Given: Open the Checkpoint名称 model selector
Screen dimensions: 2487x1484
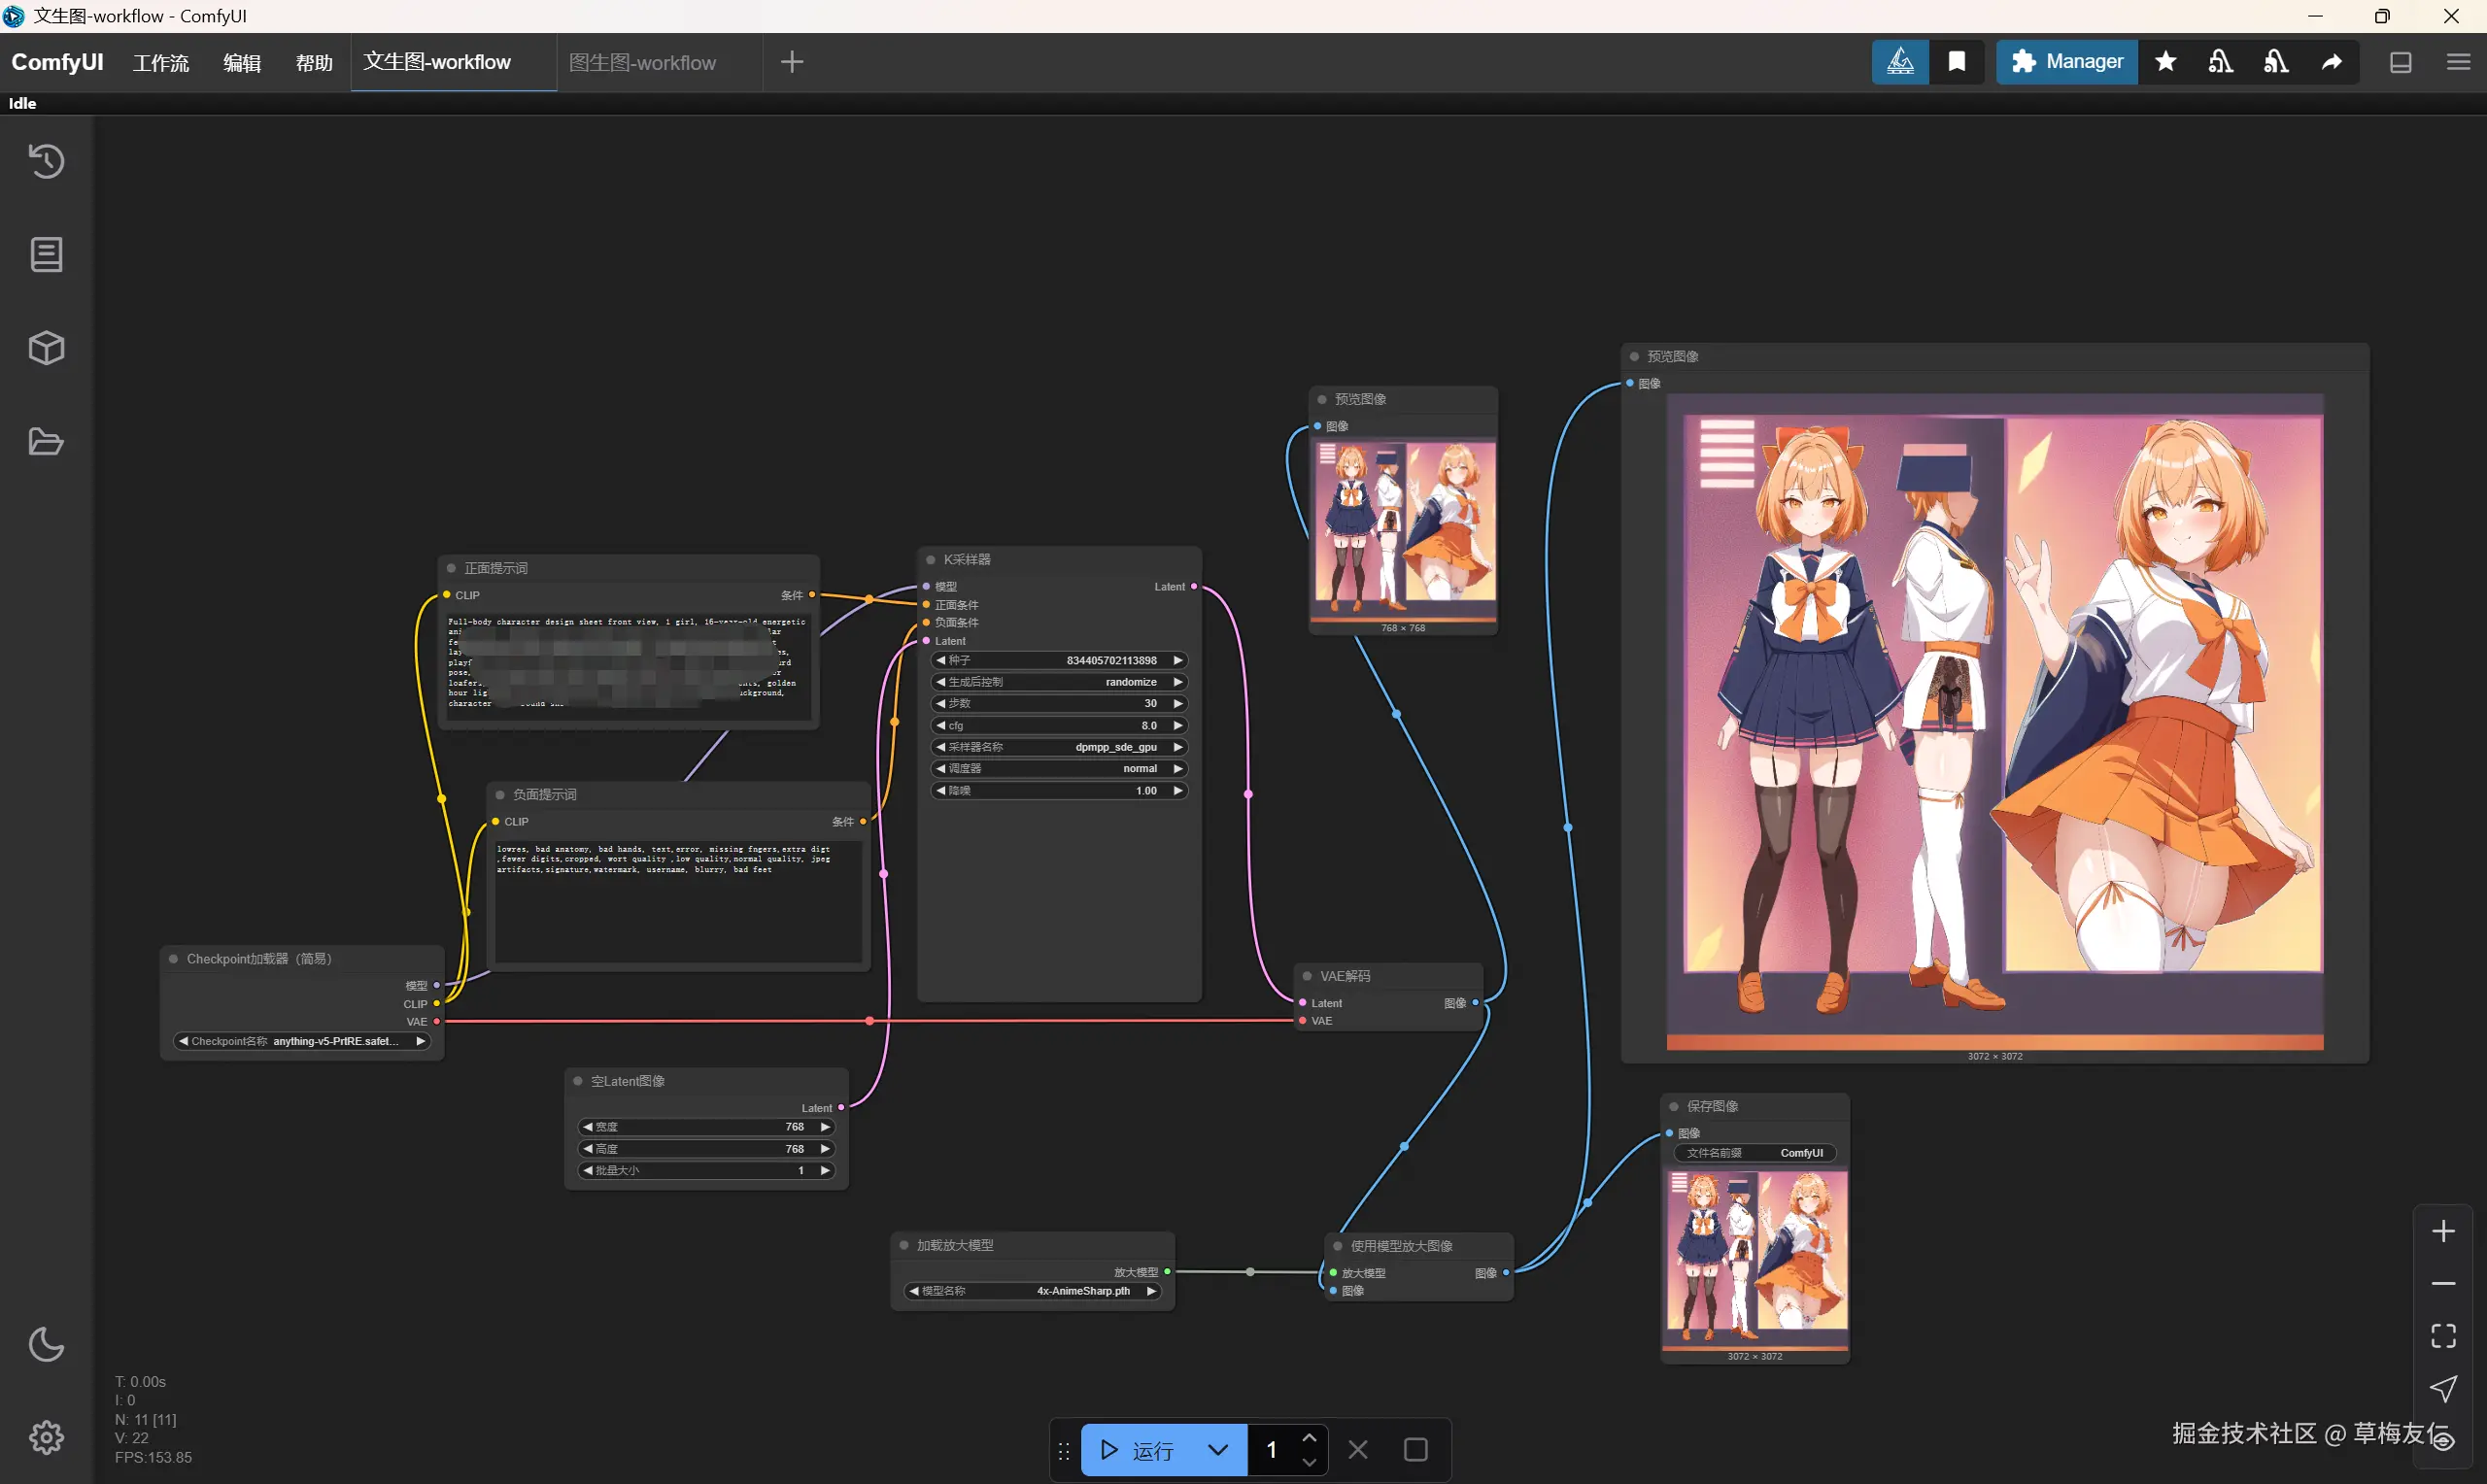Looking at the screenshot, I should [x=301, y=1041].
